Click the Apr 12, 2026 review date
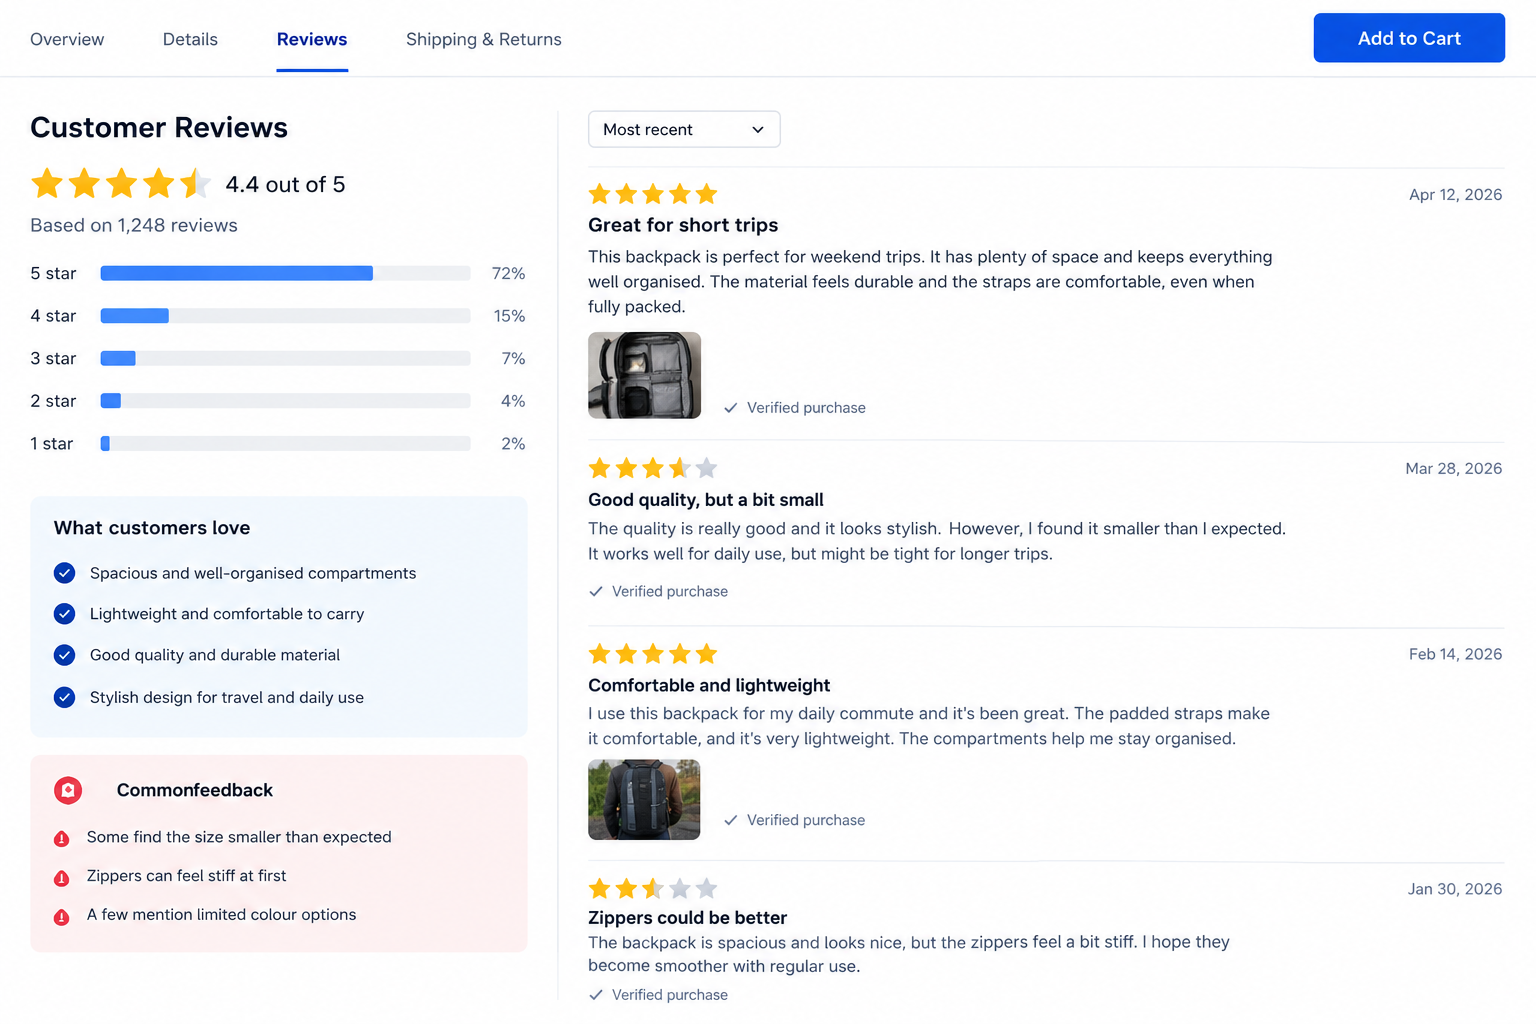This screenshot has width=1536, height=1024. [x=1455, y=194]
